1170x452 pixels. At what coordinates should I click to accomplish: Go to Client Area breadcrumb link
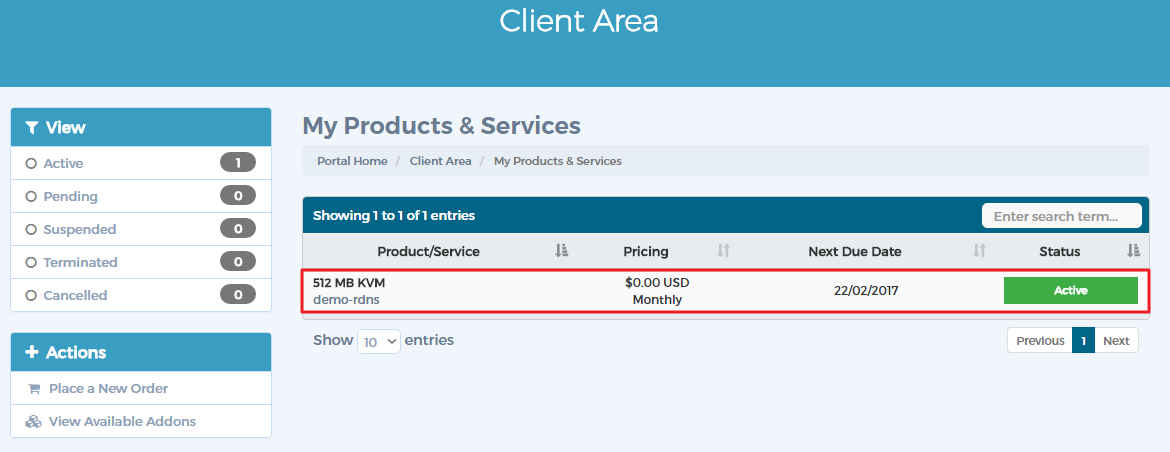pos(440,161)
